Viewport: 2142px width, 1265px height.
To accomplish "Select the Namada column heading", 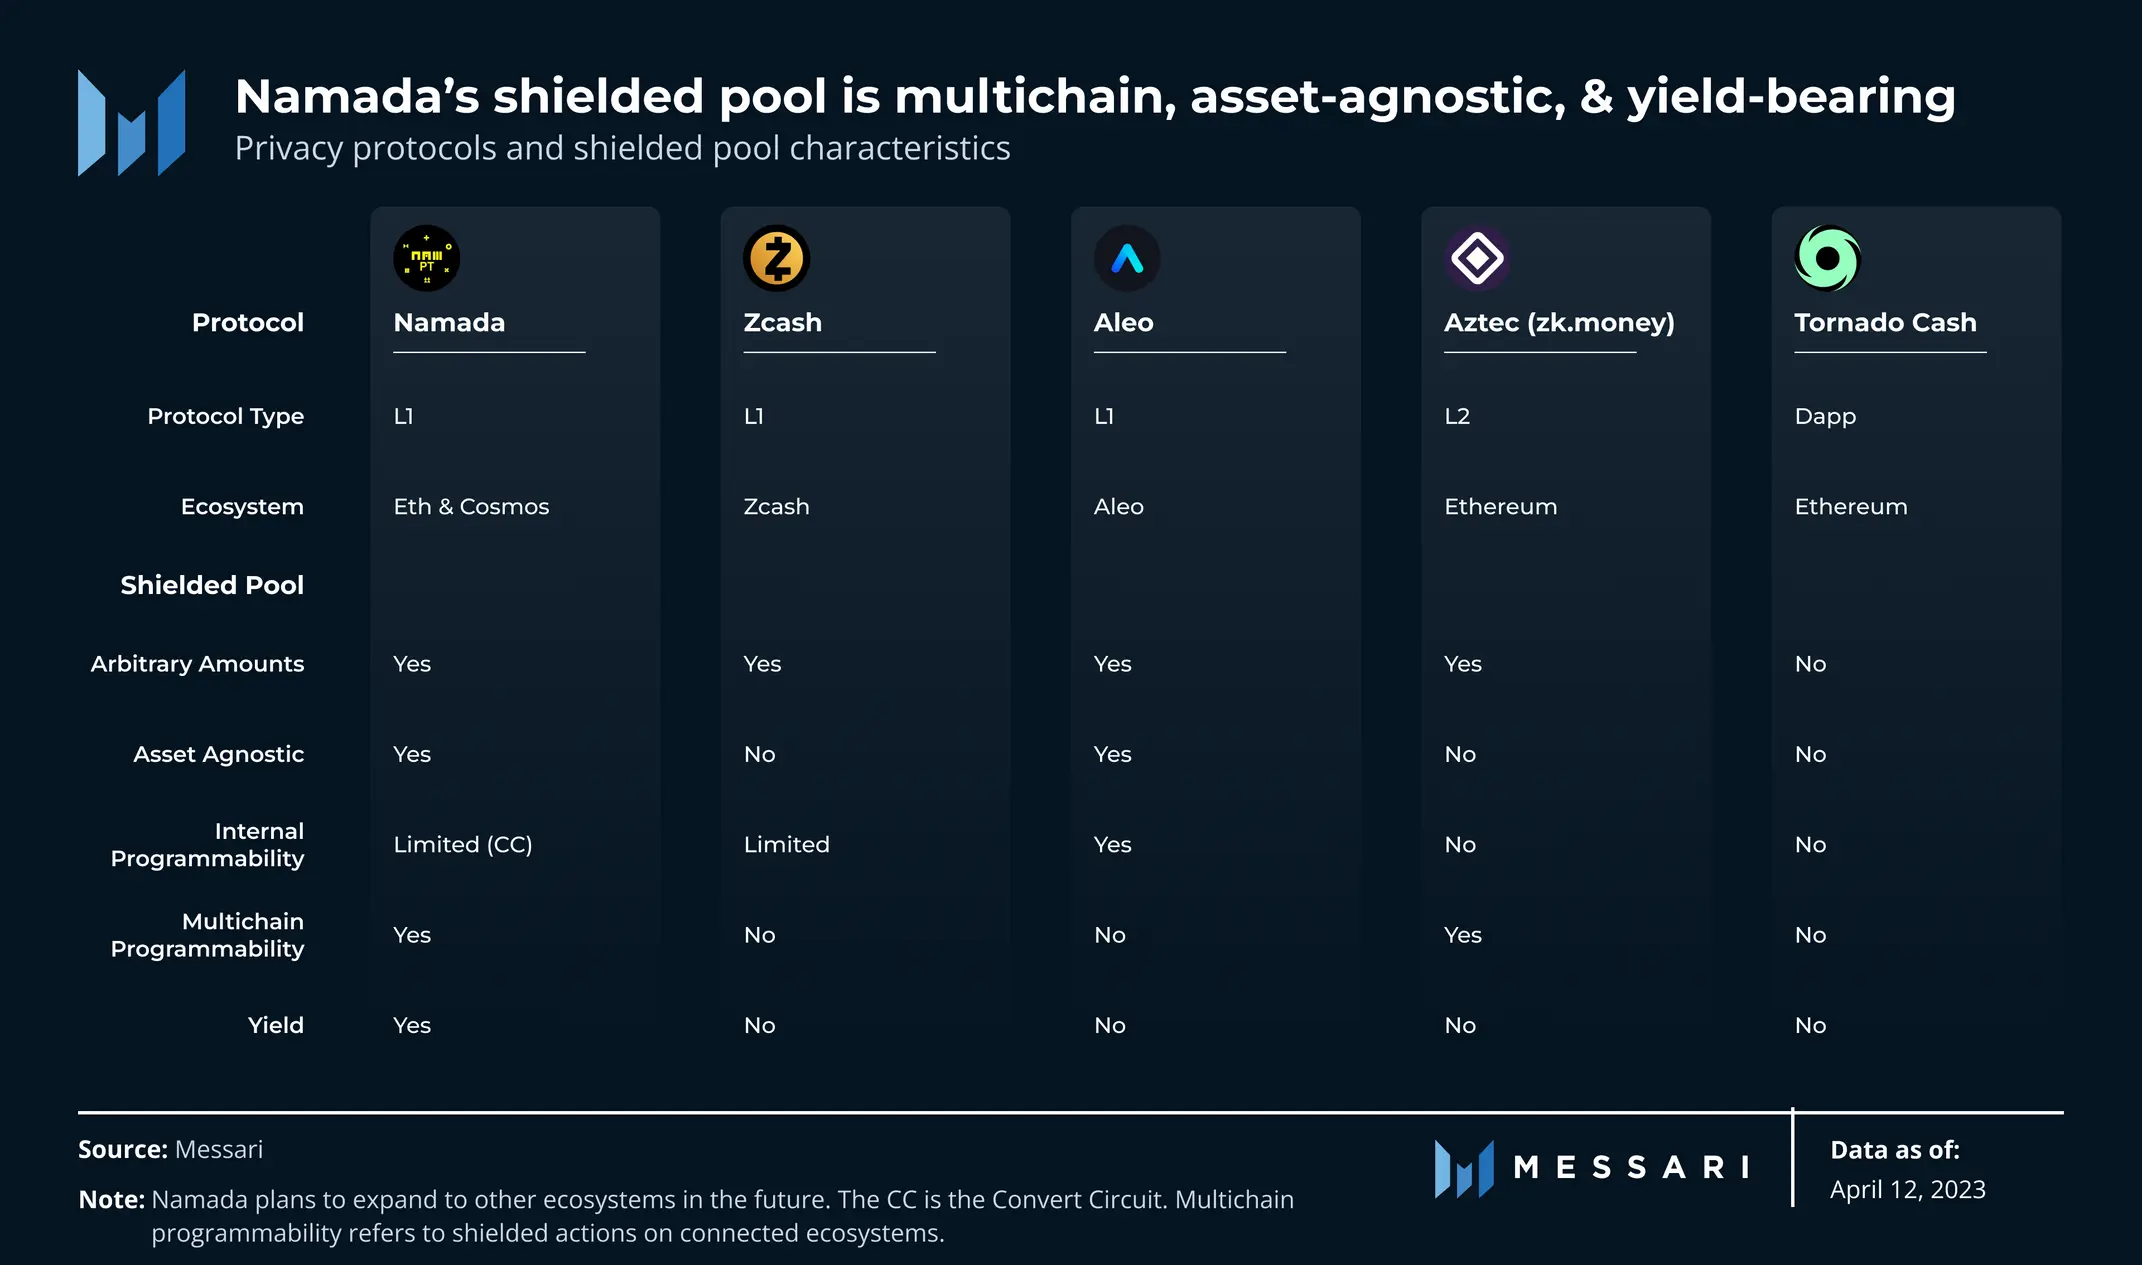I will coord(449,322).
